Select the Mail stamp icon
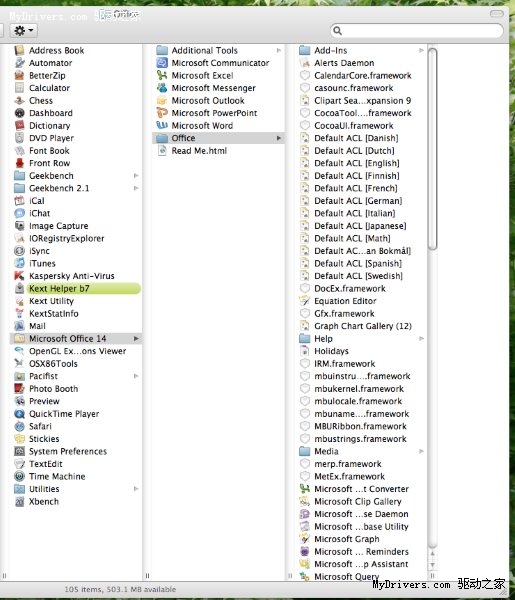515x600 pixels. [x=19, y=326]
